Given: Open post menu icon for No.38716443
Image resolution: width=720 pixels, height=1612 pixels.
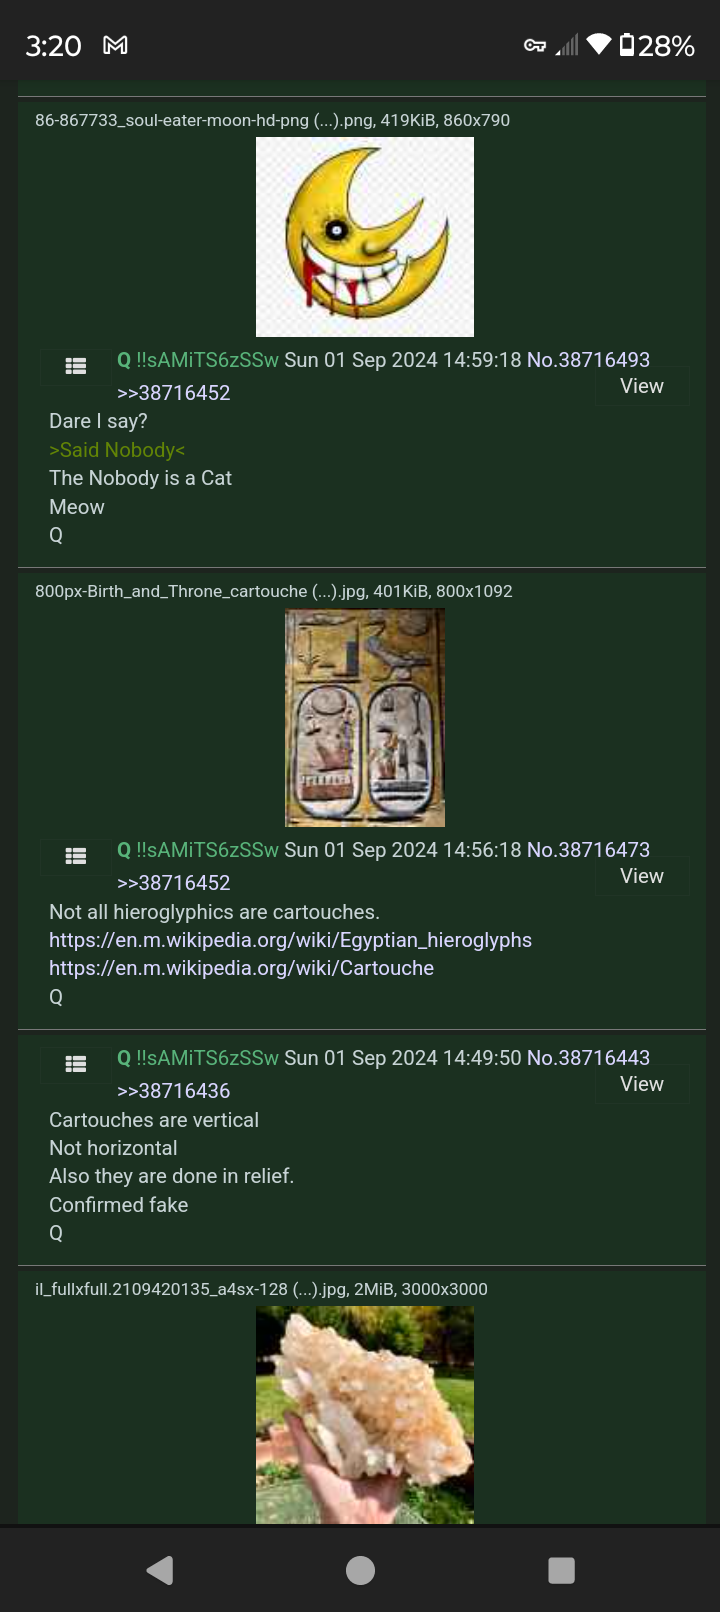Looking at the screenshot, I should point(75,1064).
